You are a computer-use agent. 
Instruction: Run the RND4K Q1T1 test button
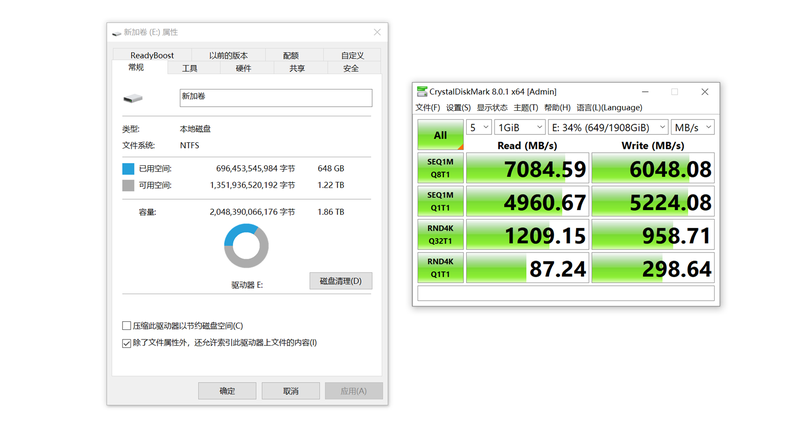tap(440, 267)
